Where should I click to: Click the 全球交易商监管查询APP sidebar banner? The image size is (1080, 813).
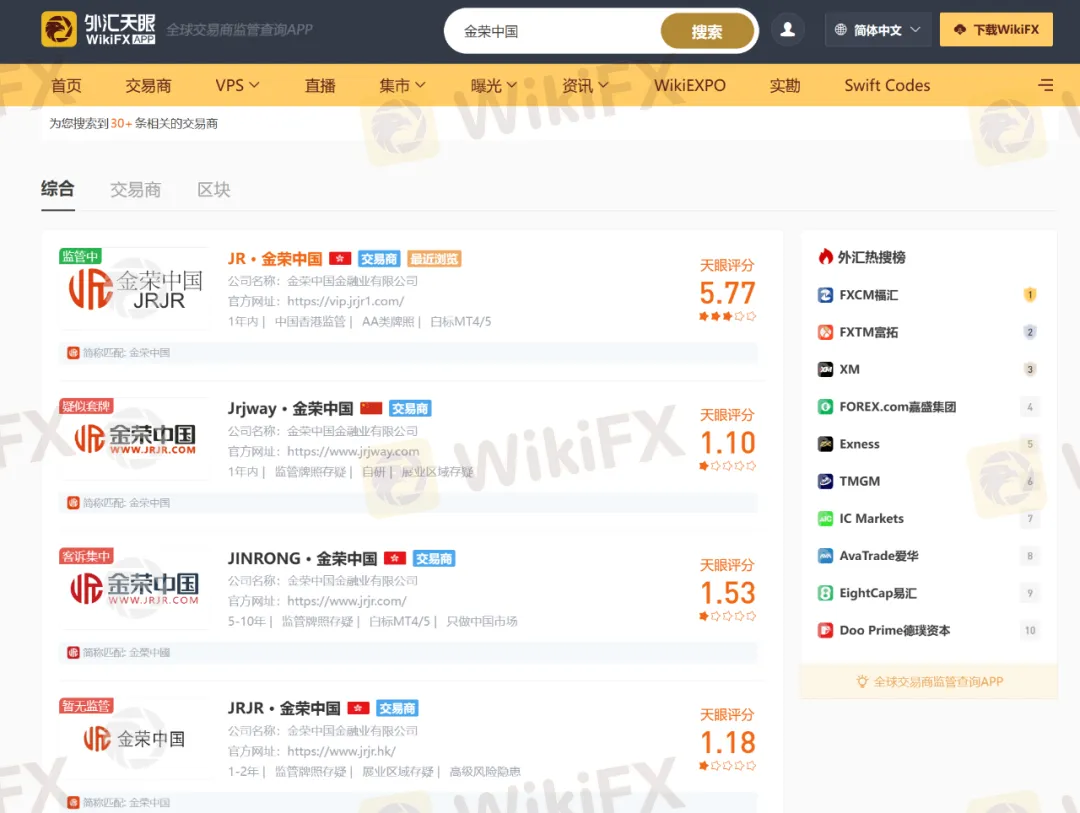point(928,681)
